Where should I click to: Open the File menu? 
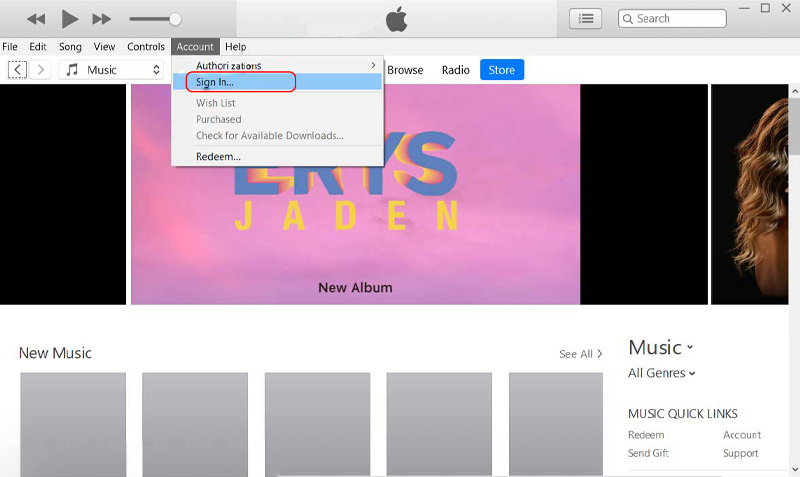click(10, 46)
